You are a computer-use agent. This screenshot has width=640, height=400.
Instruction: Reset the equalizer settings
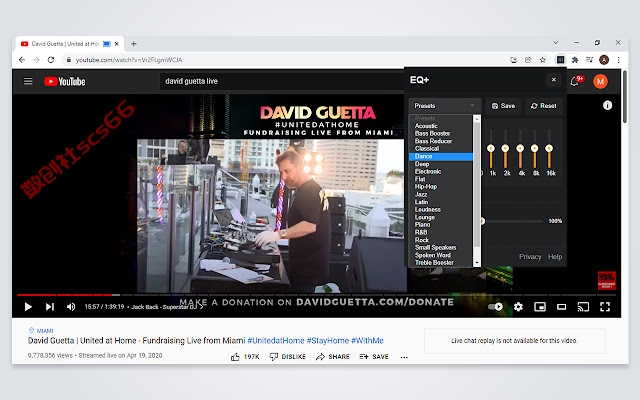[x=543, y=106]
